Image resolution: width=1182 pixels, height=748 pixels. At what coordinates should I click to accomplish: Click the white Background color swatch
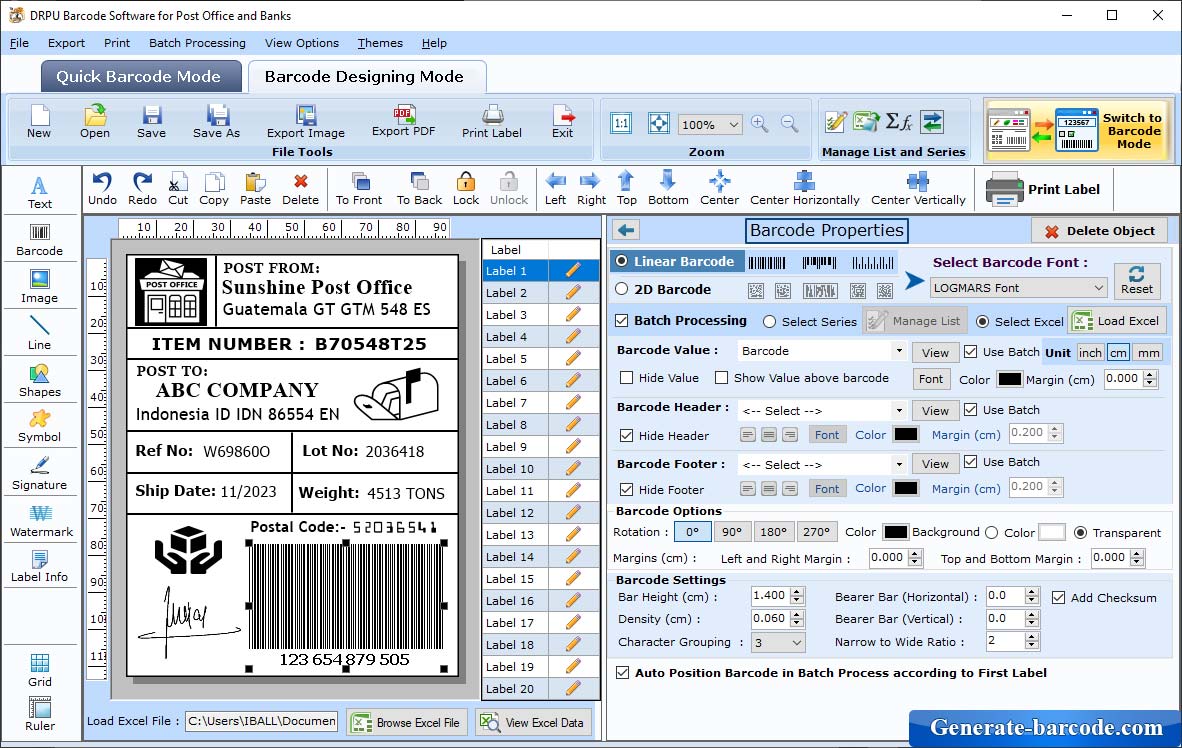[x=1052, y=532]
